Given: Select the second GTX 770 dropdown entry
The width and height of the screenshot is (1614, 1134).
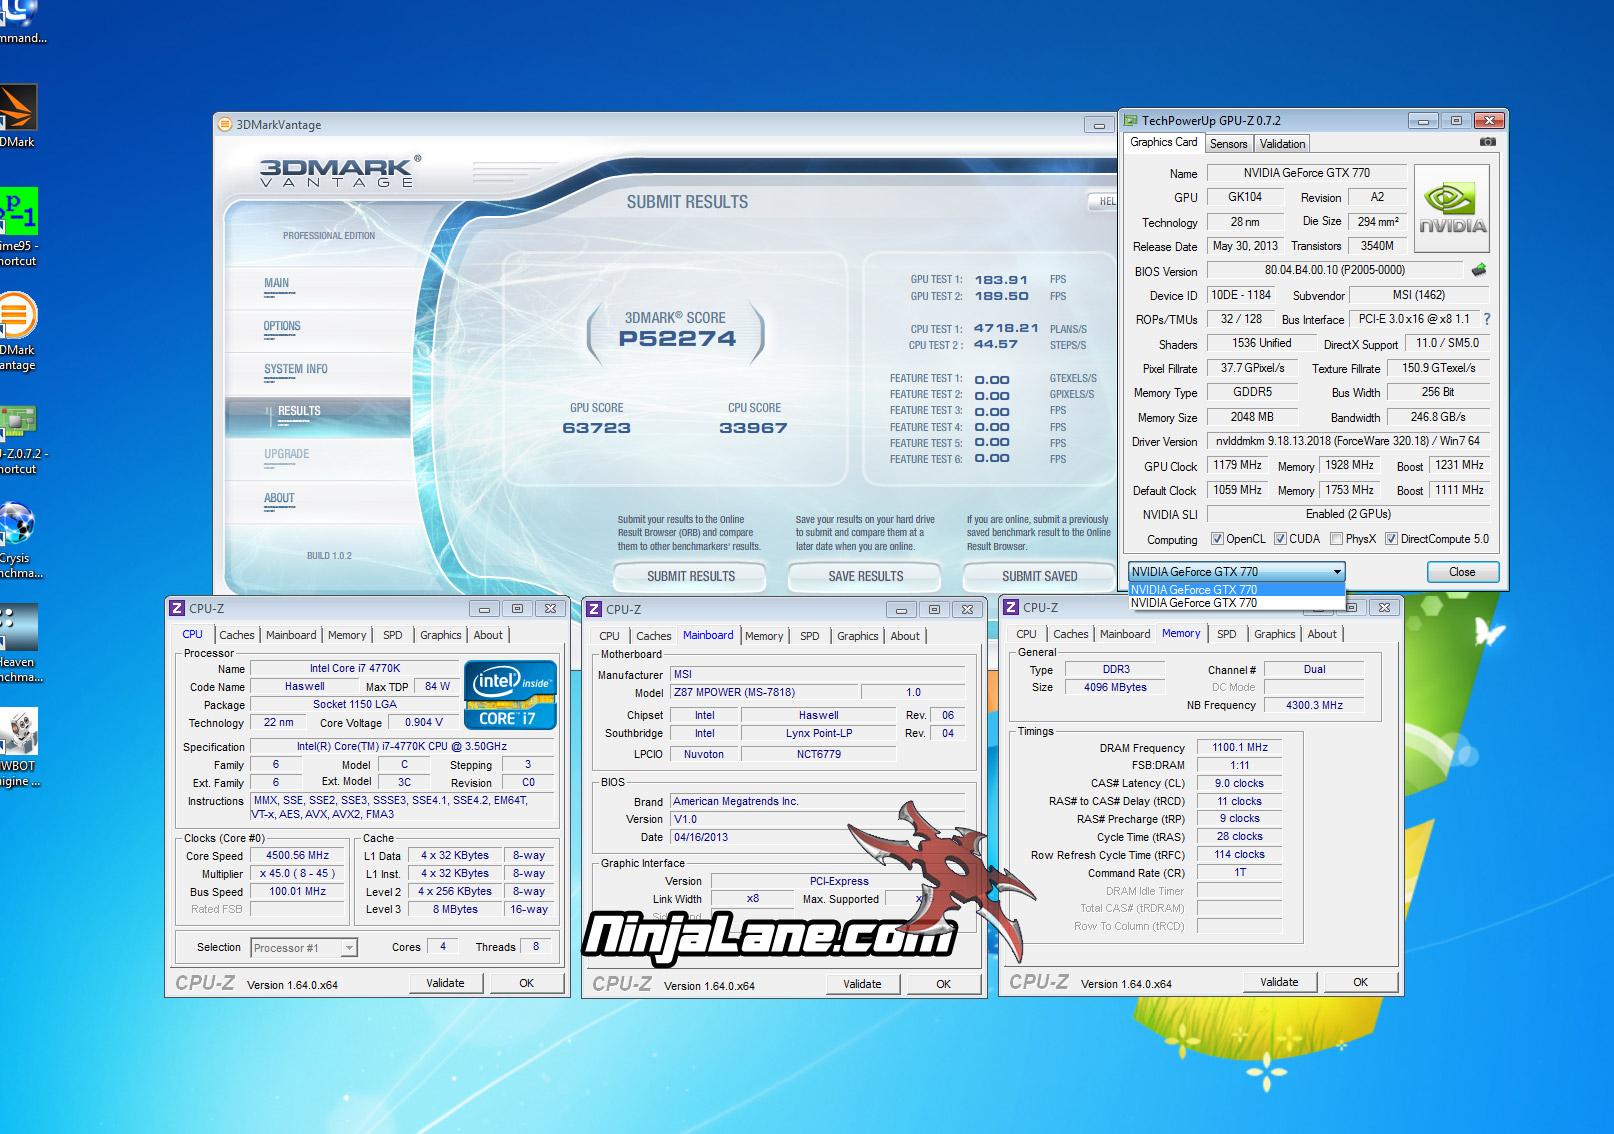Looking at the screenshot, I should 1236,603.
